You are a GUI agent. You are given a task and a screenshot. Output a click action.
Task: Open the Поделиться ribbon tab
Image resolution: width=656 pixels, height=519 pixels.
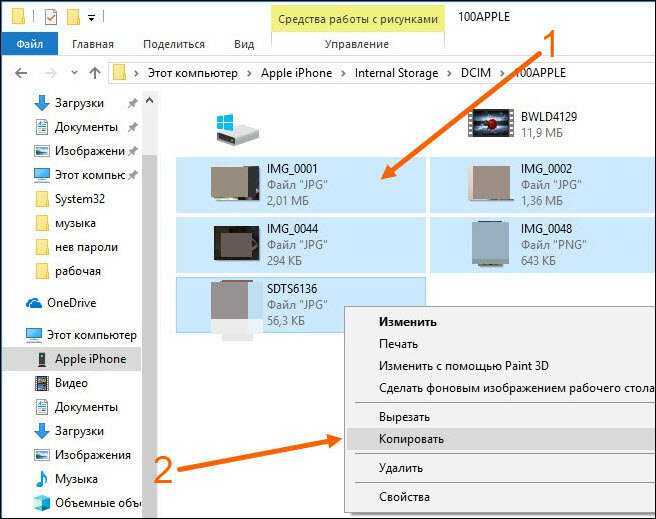pos(174,44)
